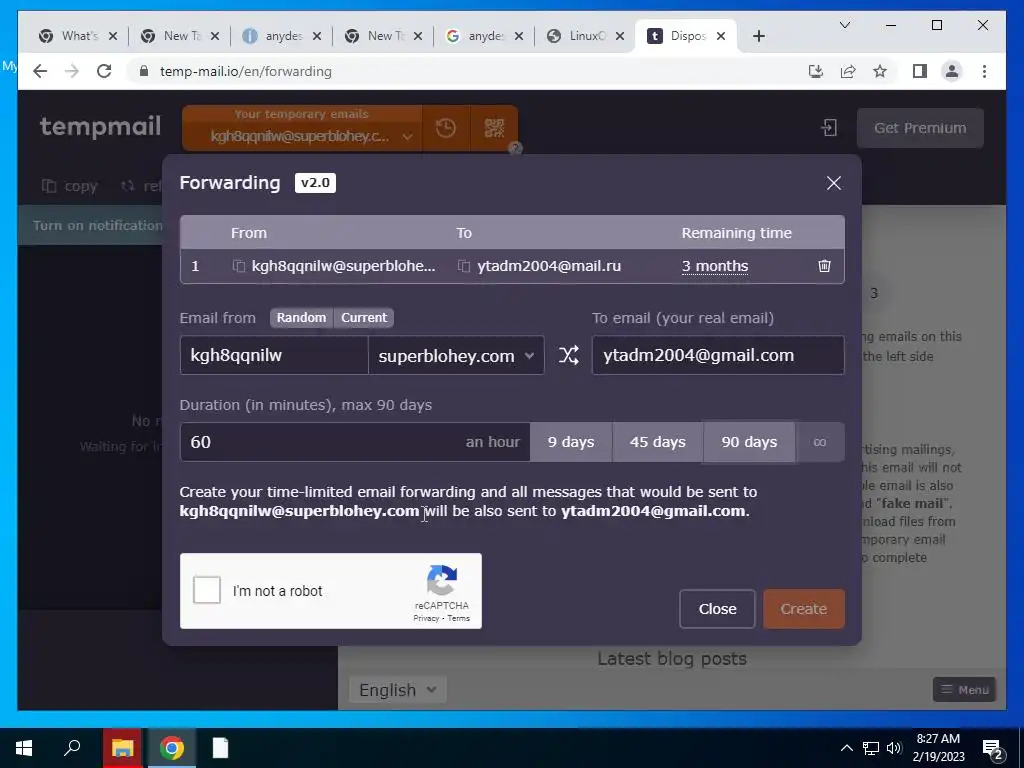The width and height of the screenshot is (1024, 768).
Task: Click the install app icon in address bar
Action: tap(816, 71)
